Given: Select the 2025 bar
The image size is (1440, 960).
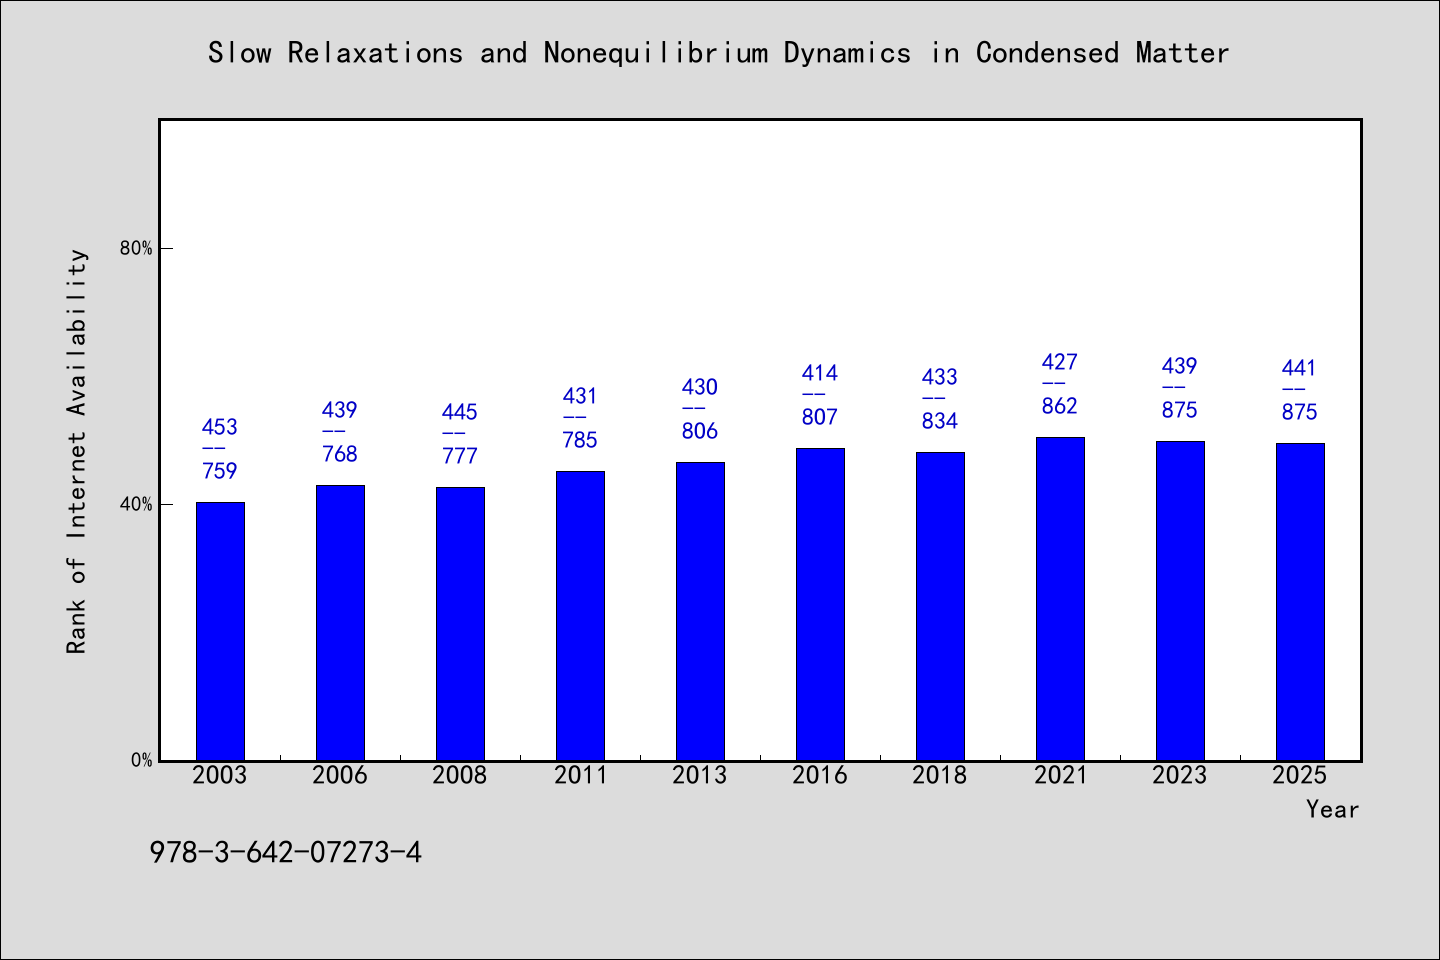Looking at the screenshot, I should coord(1300,602).
